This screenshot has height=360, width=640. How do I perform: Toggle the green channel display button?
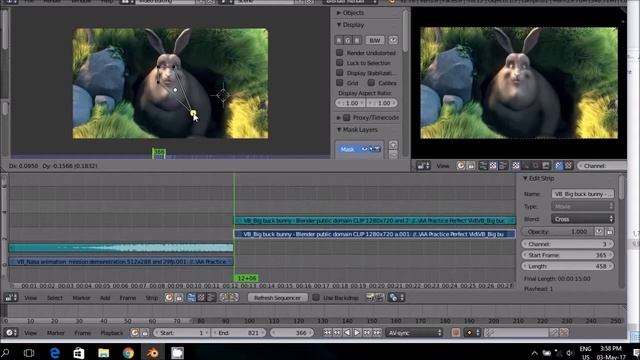click(x=348, y=40)
